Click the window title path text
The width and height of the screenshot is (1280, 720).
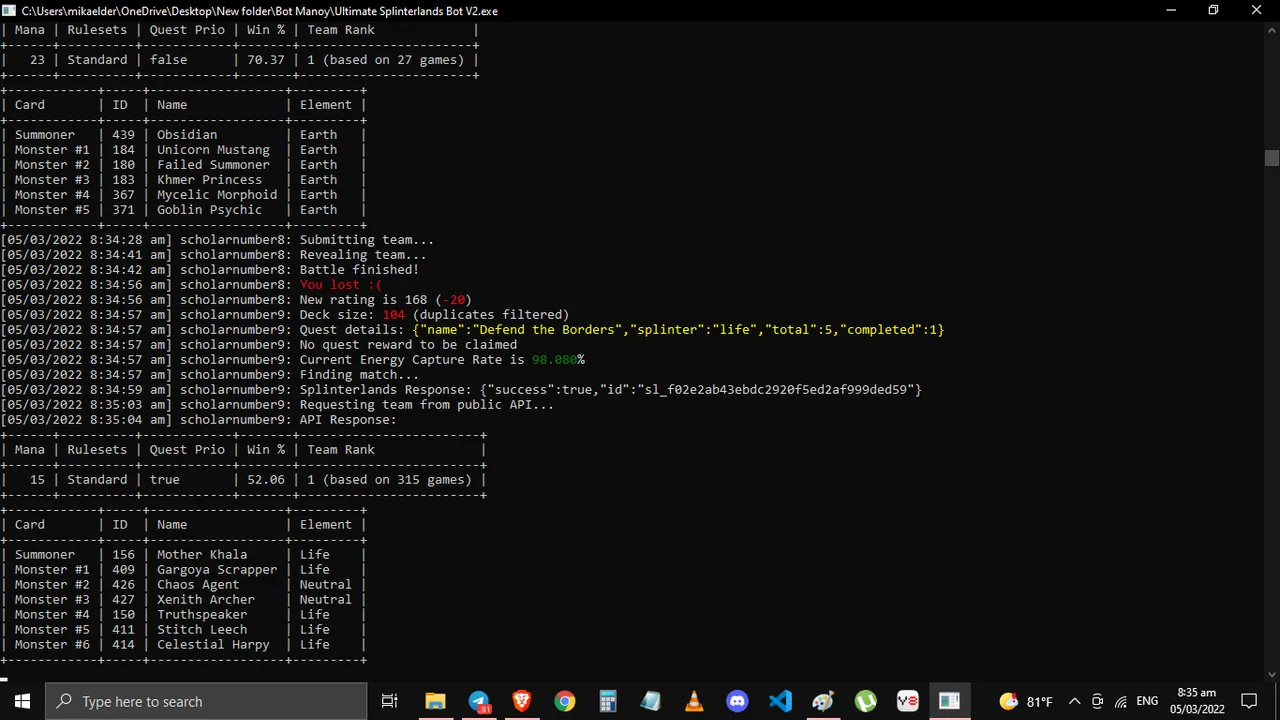[x=260, y=11]
